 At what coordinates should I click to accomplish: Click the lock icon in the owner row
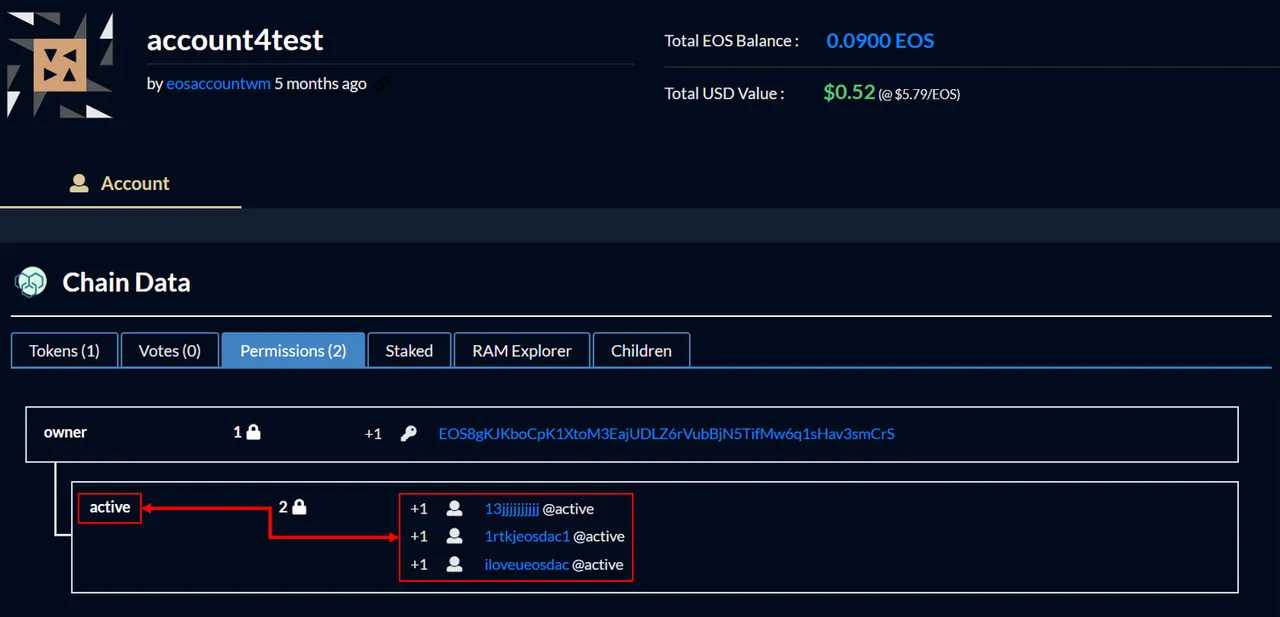[253, 433]
